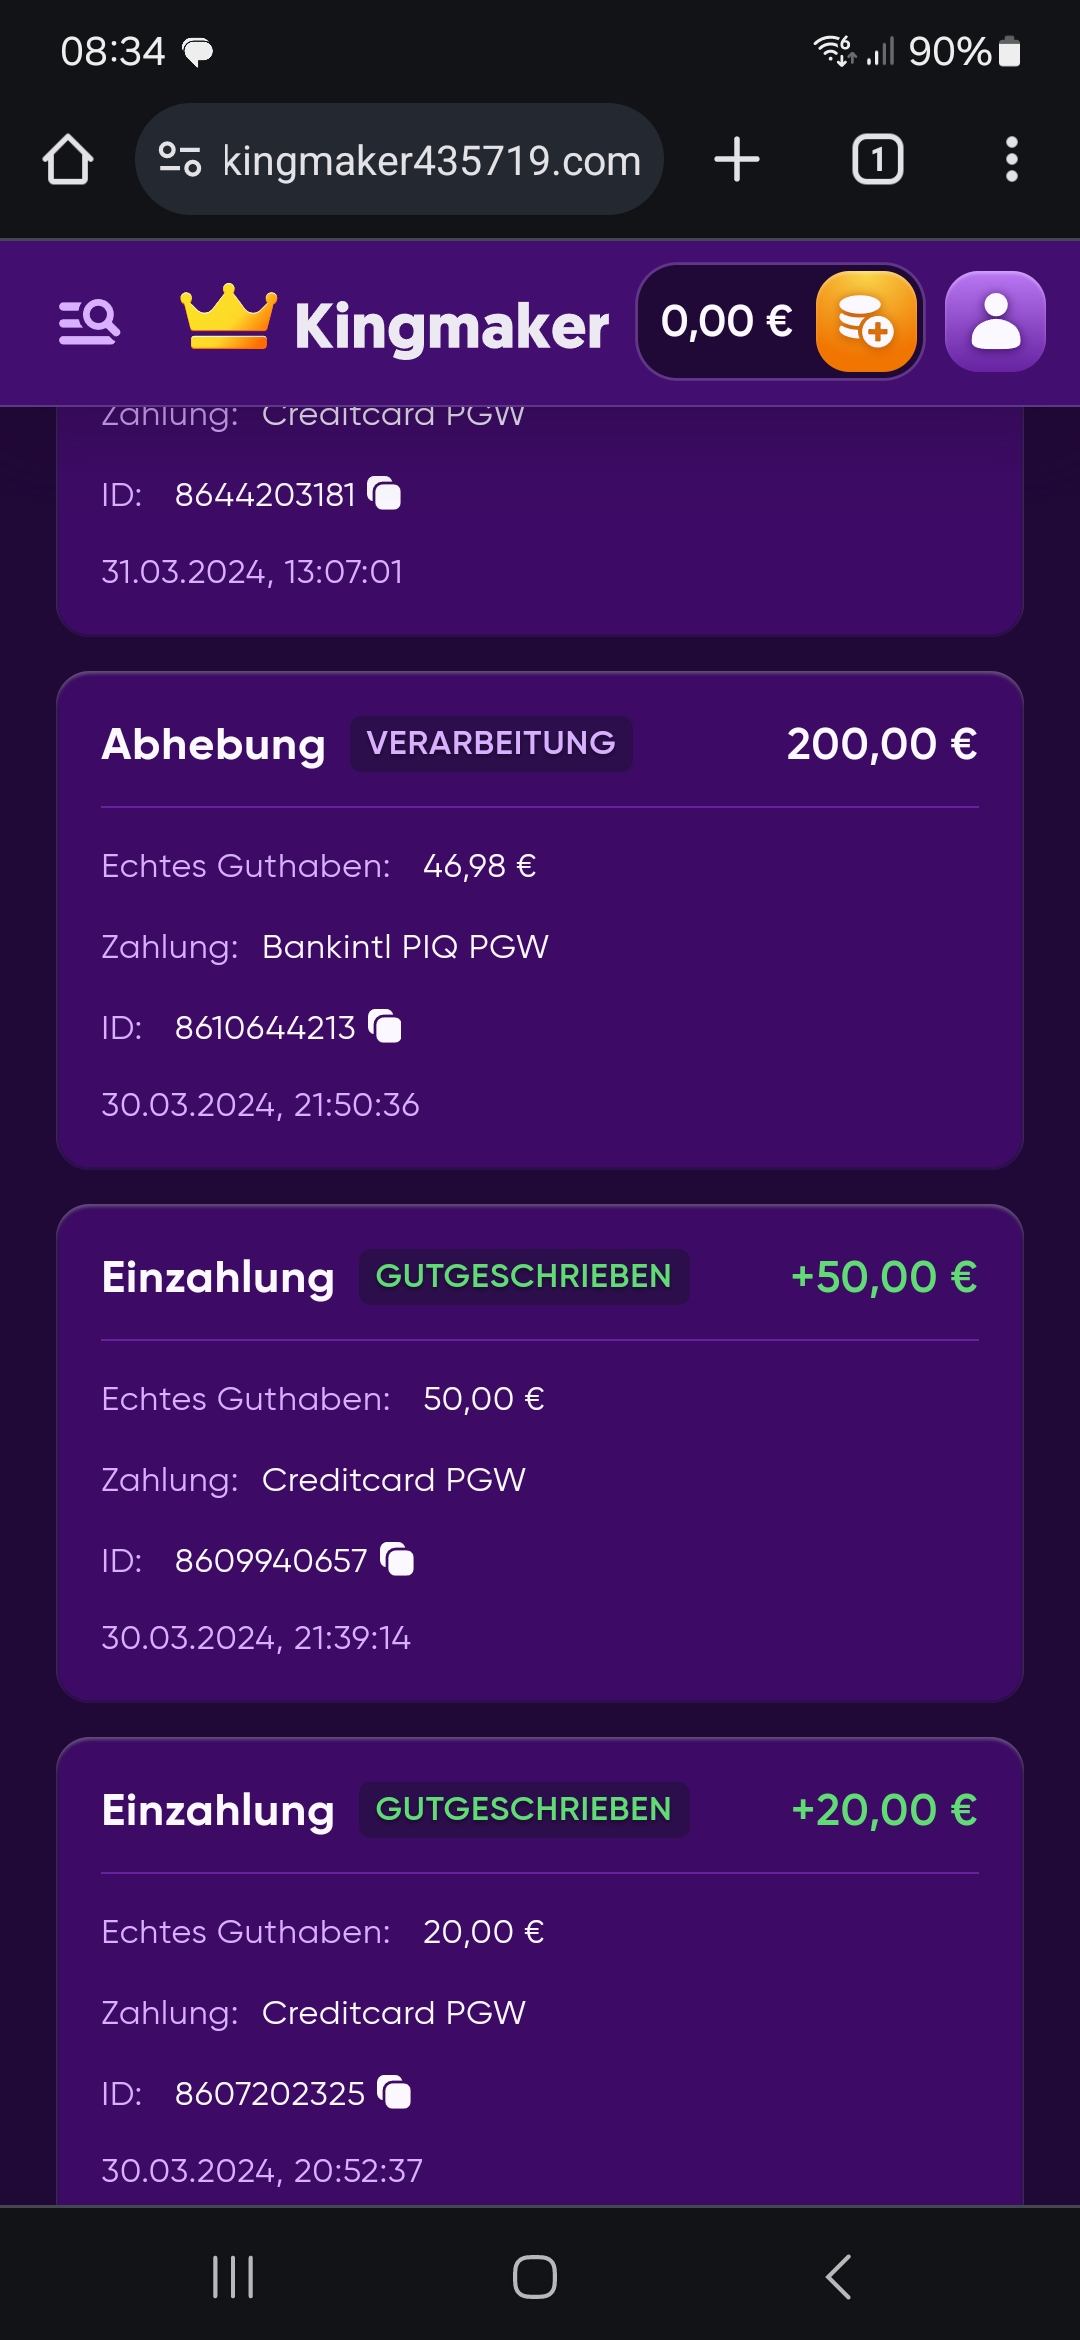Open the tab switcher showing 1 tab
The width and height of the screenshot is (1080, 2340).
(877, 160)
